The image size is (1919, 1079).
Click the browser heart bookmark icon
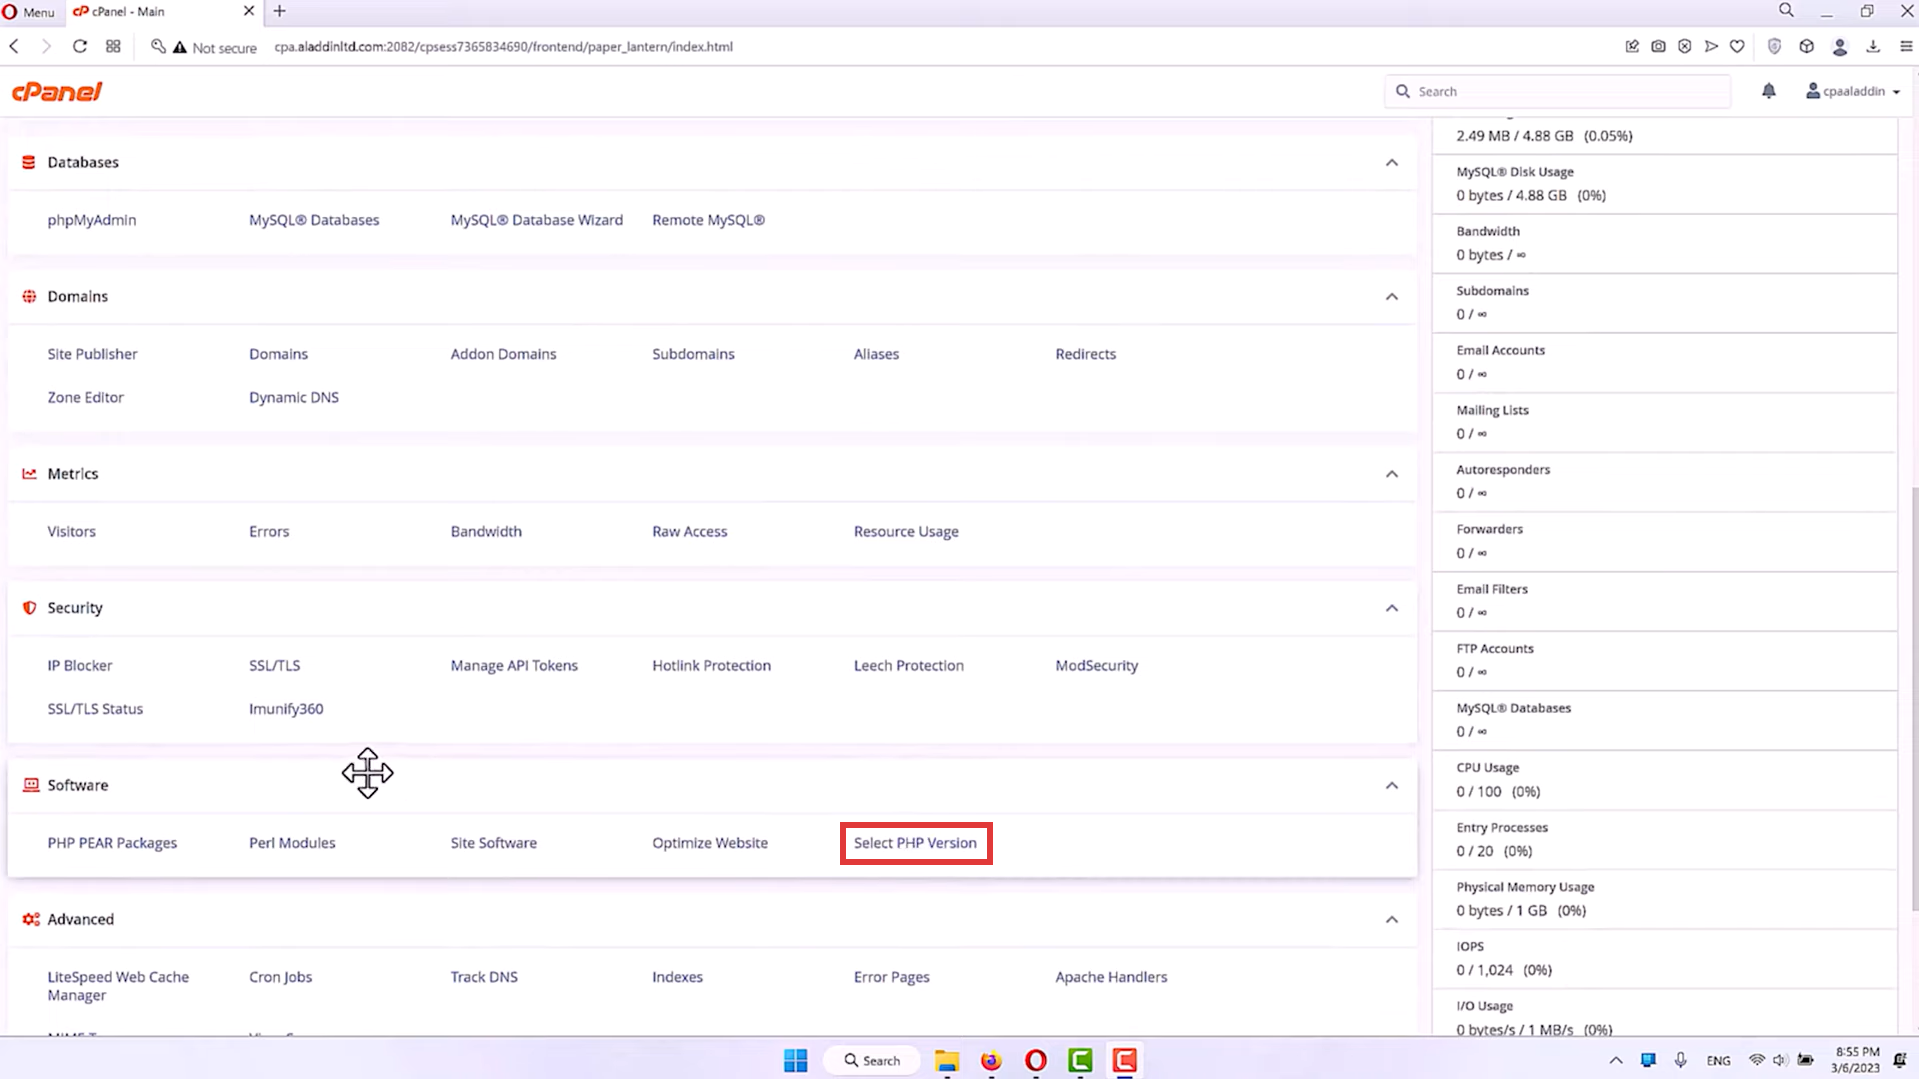point(1737,46)
